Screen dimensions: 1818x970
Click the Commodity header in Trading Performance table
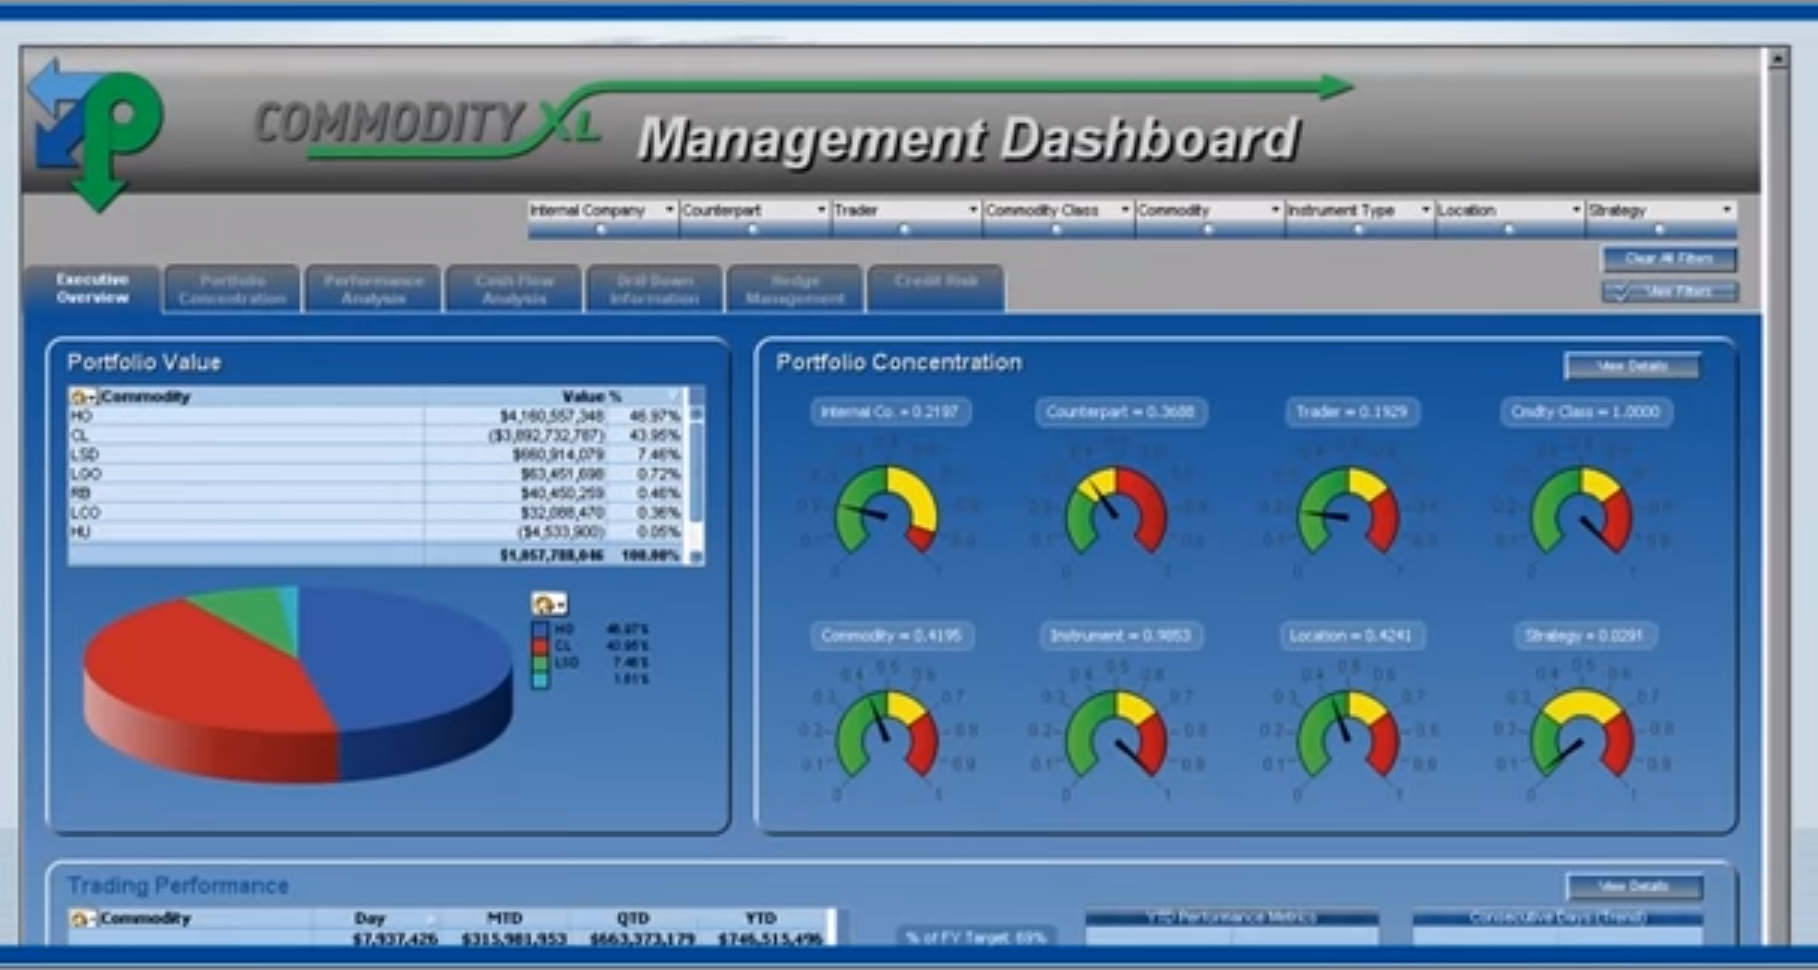click(145, 918)
